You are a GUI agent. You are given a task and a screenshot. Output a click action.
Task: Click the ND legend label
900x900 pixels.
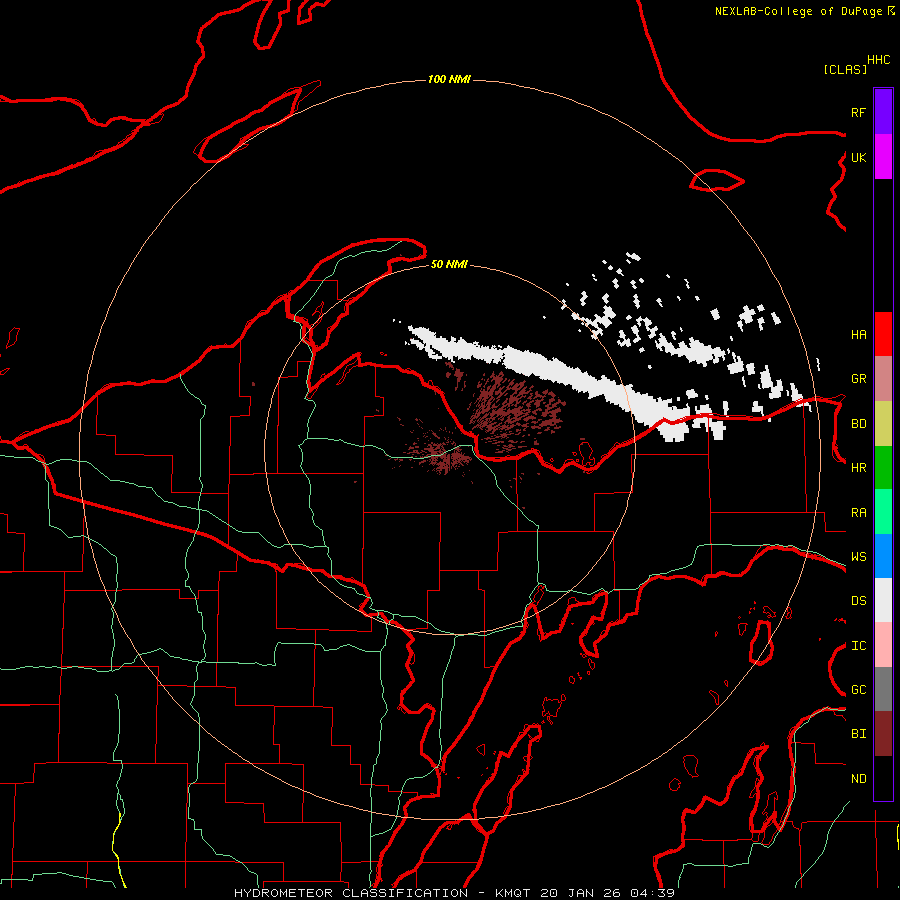pos(858,779)
